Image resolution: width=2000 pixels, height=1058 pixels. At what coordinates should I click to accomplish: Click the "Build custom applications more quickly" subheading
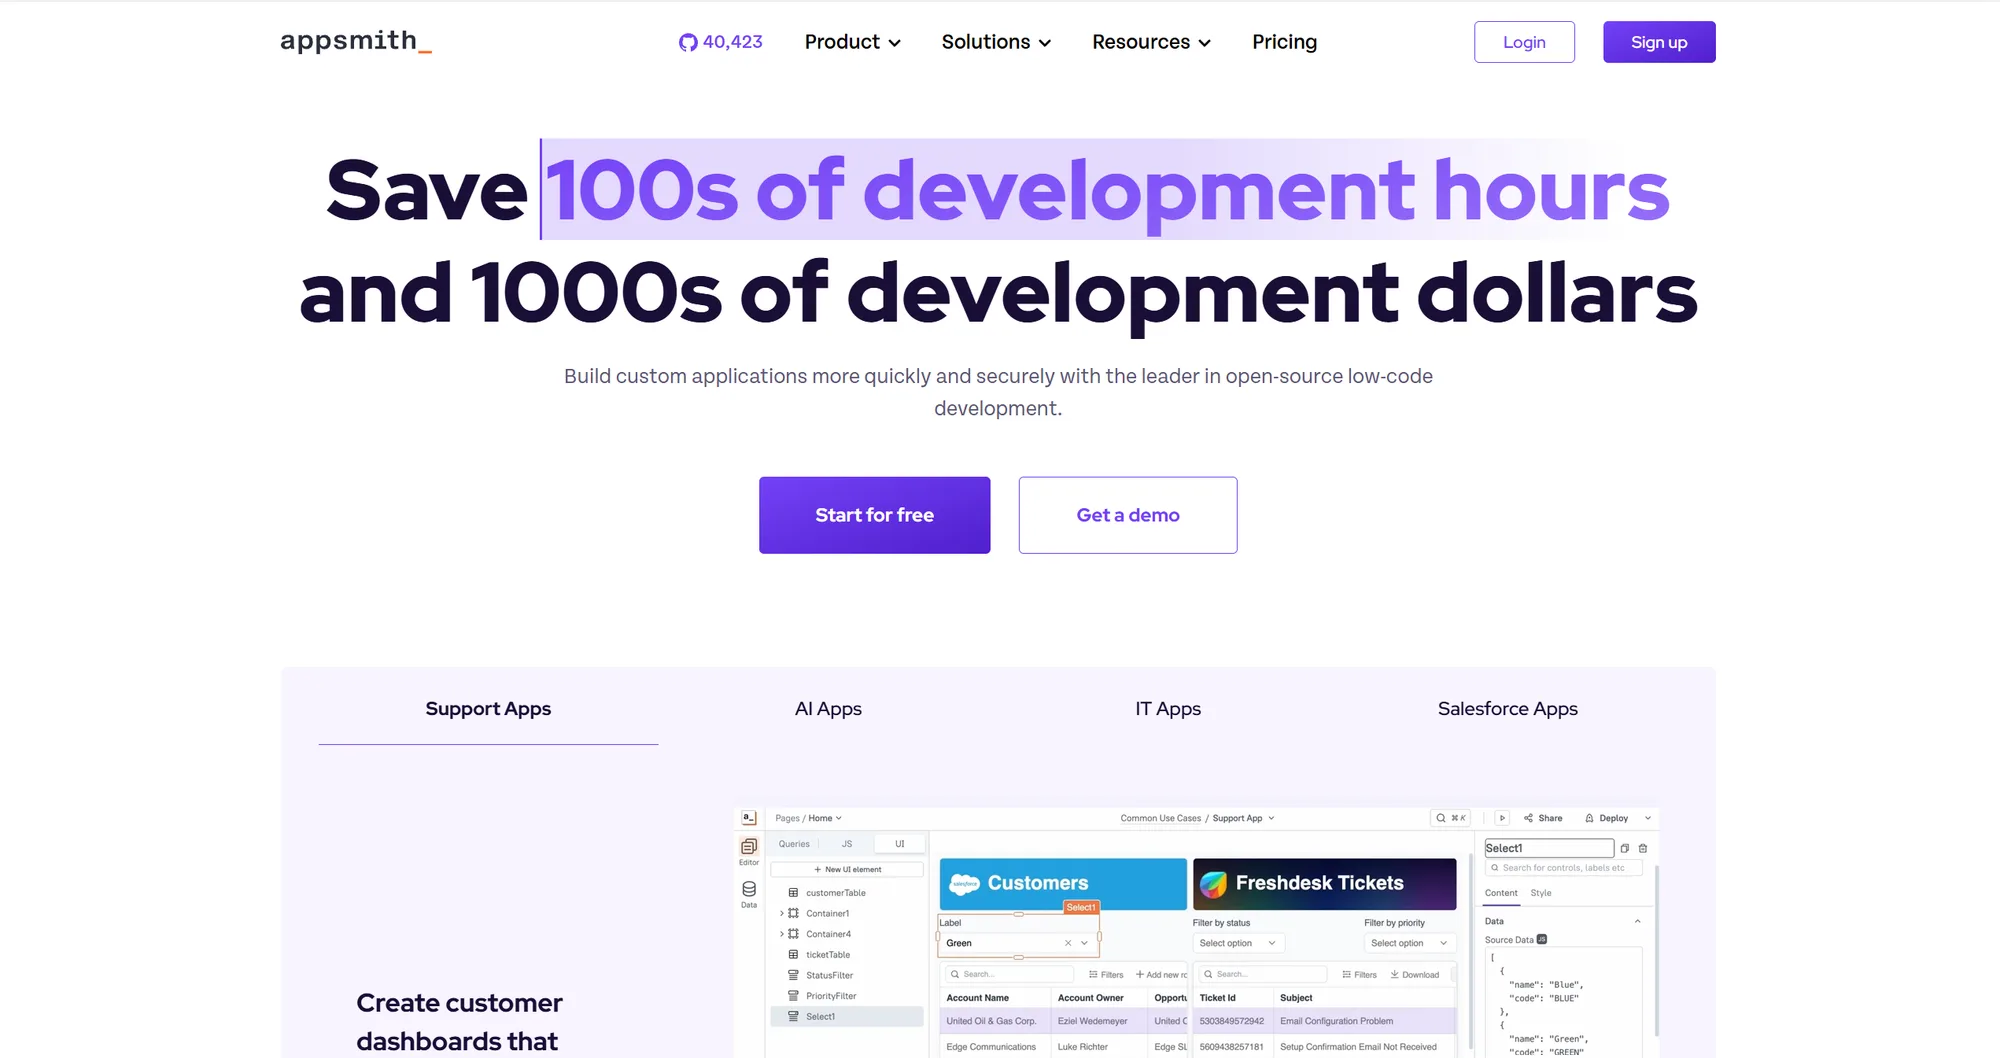[998, 392]
